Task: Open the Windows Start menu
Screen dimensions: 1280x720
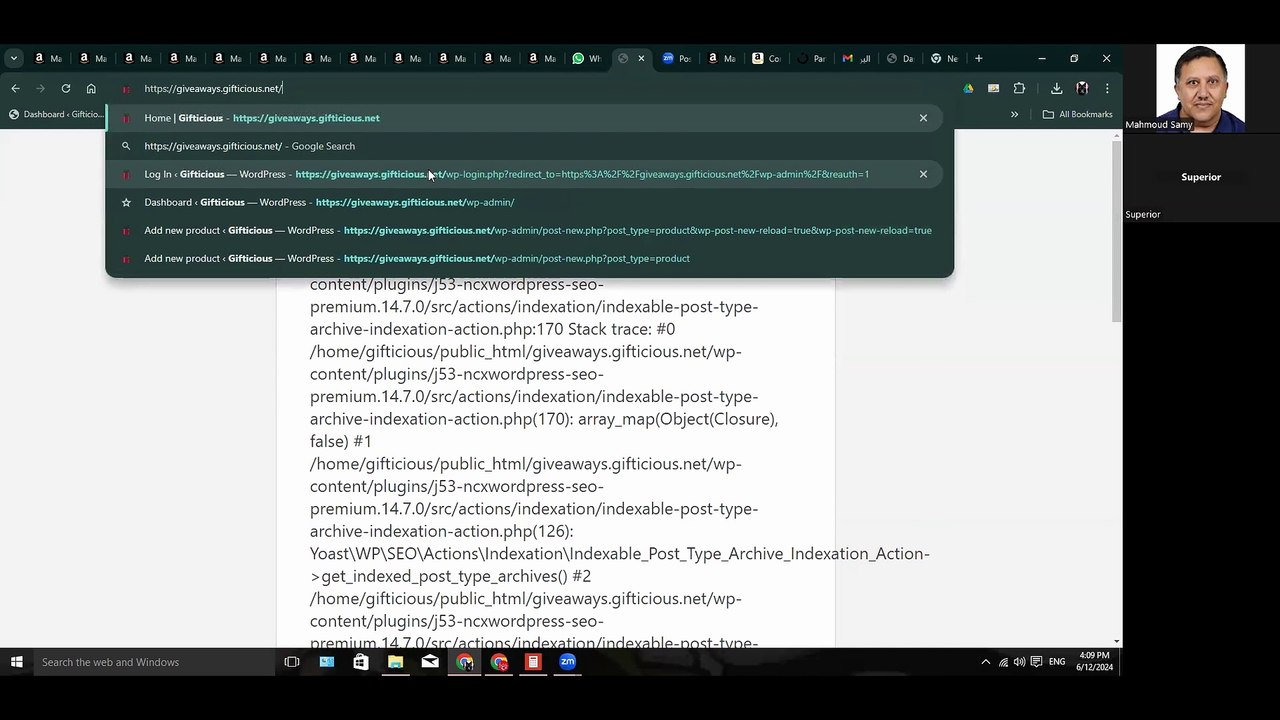Action: coord(16,662)
